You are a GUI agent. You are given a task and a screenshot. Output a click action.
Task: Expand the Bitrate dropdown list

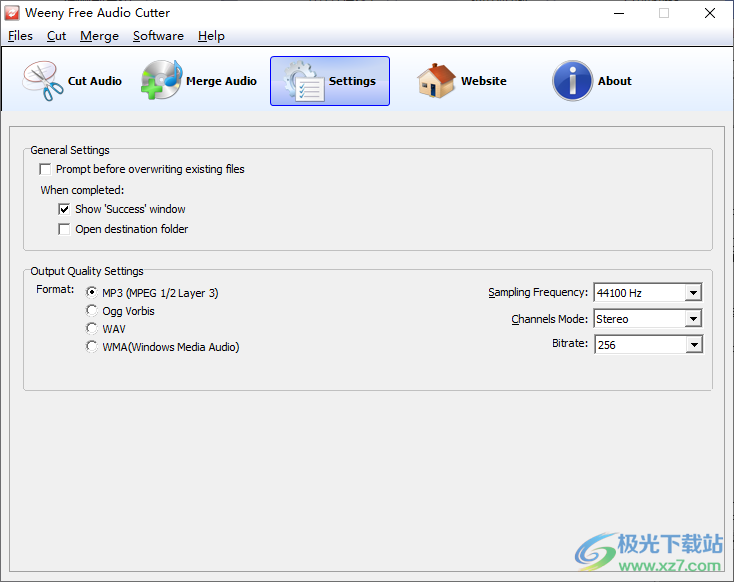point(693,345)
